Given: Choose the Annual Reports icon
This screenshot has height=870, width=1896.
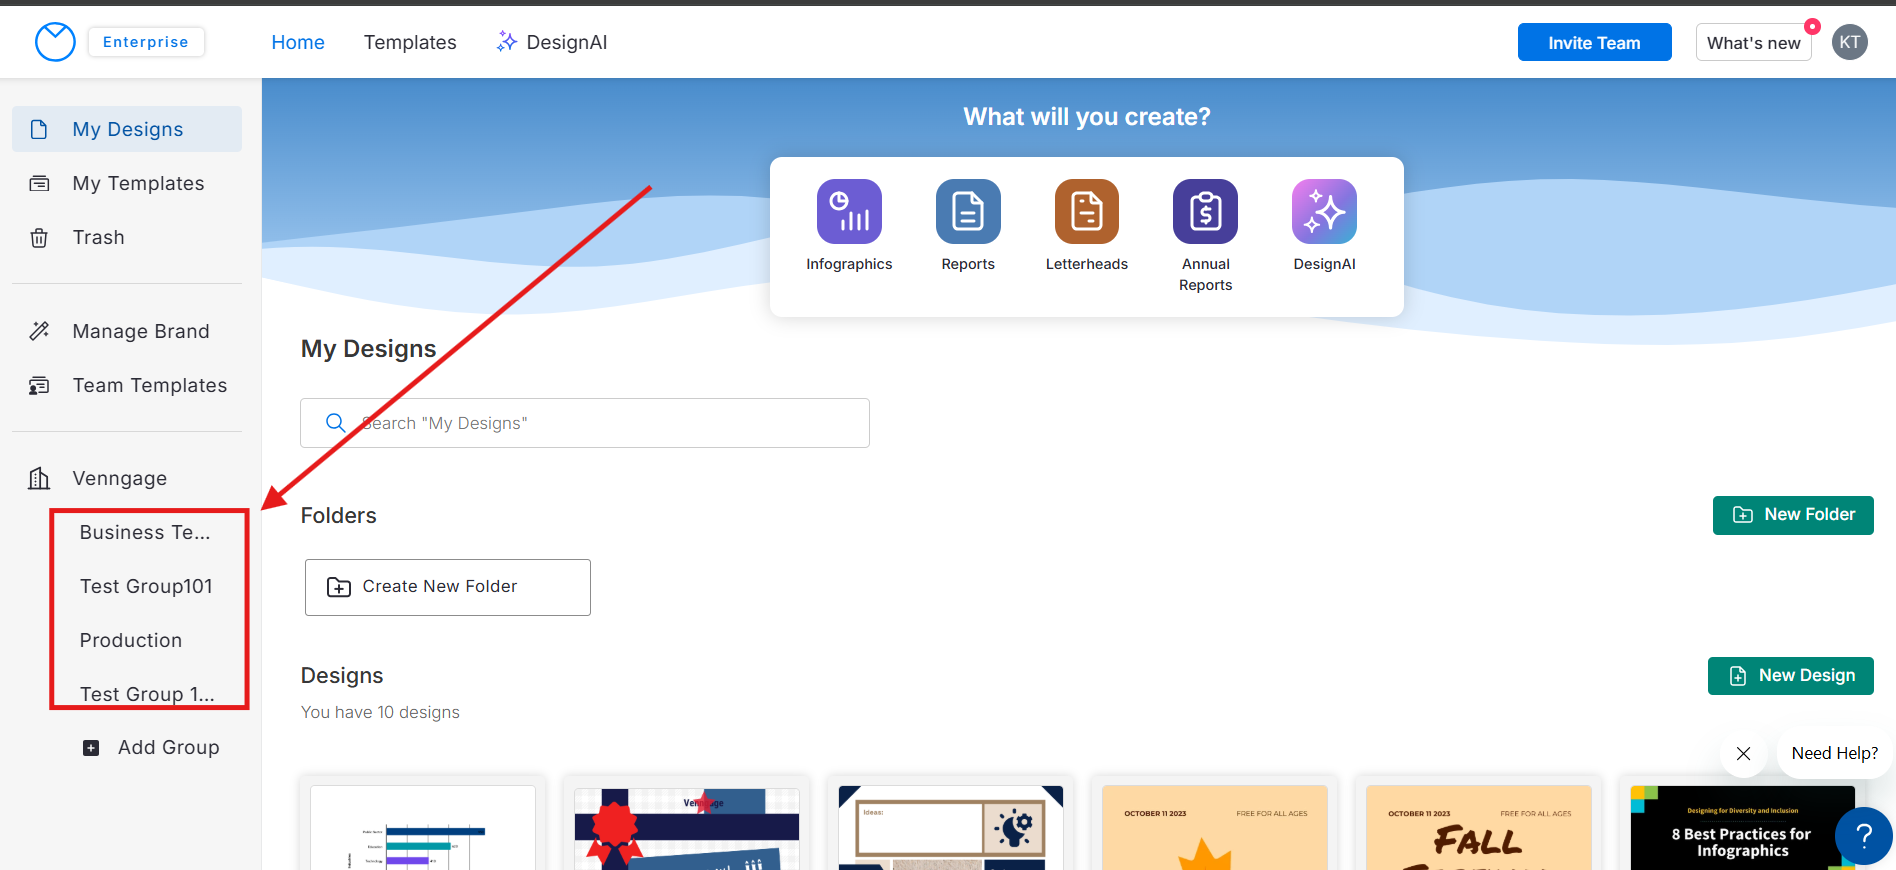Looking at the screenshot, I should (x=1205, y=212).
